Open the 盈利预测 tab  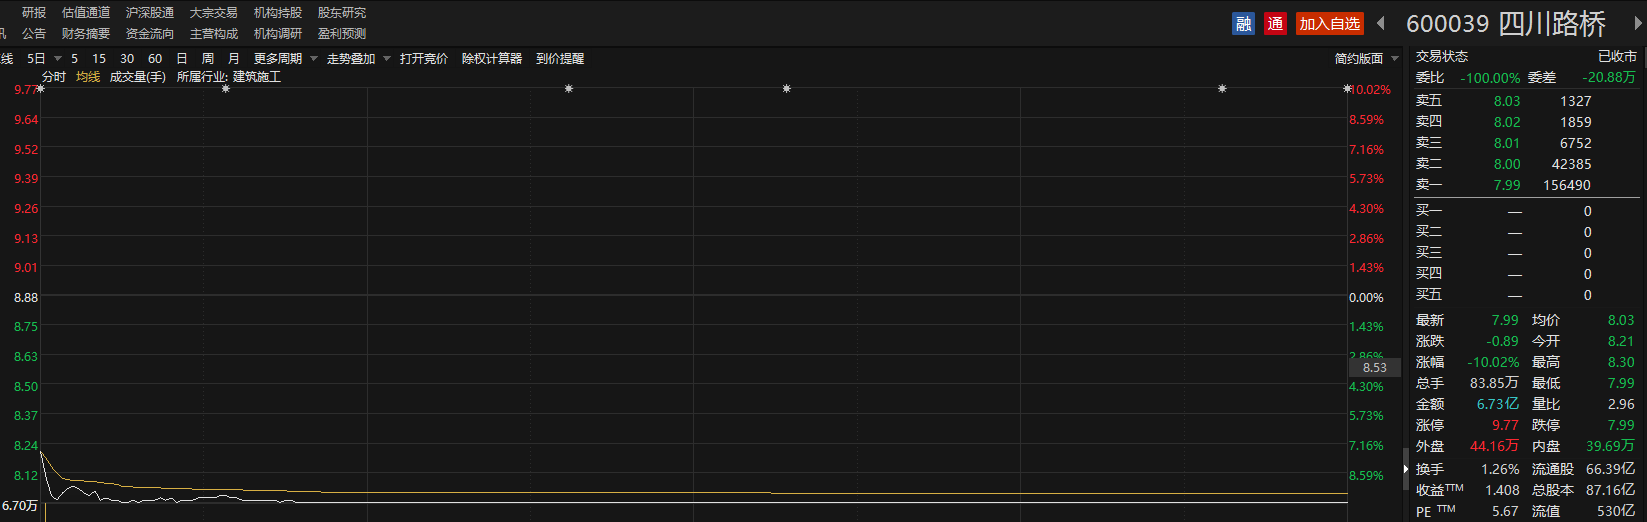pos(342,34)
